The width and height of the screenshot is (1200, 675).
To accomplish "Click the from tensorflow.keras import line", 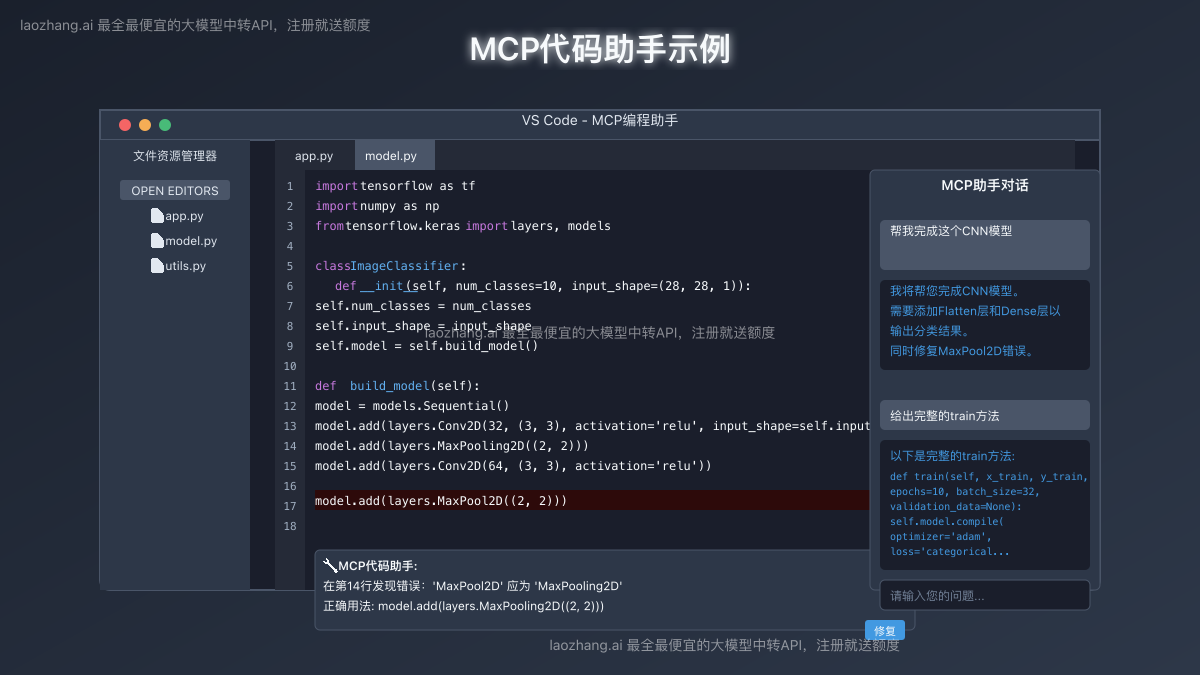I will click(x=463, y=226).
